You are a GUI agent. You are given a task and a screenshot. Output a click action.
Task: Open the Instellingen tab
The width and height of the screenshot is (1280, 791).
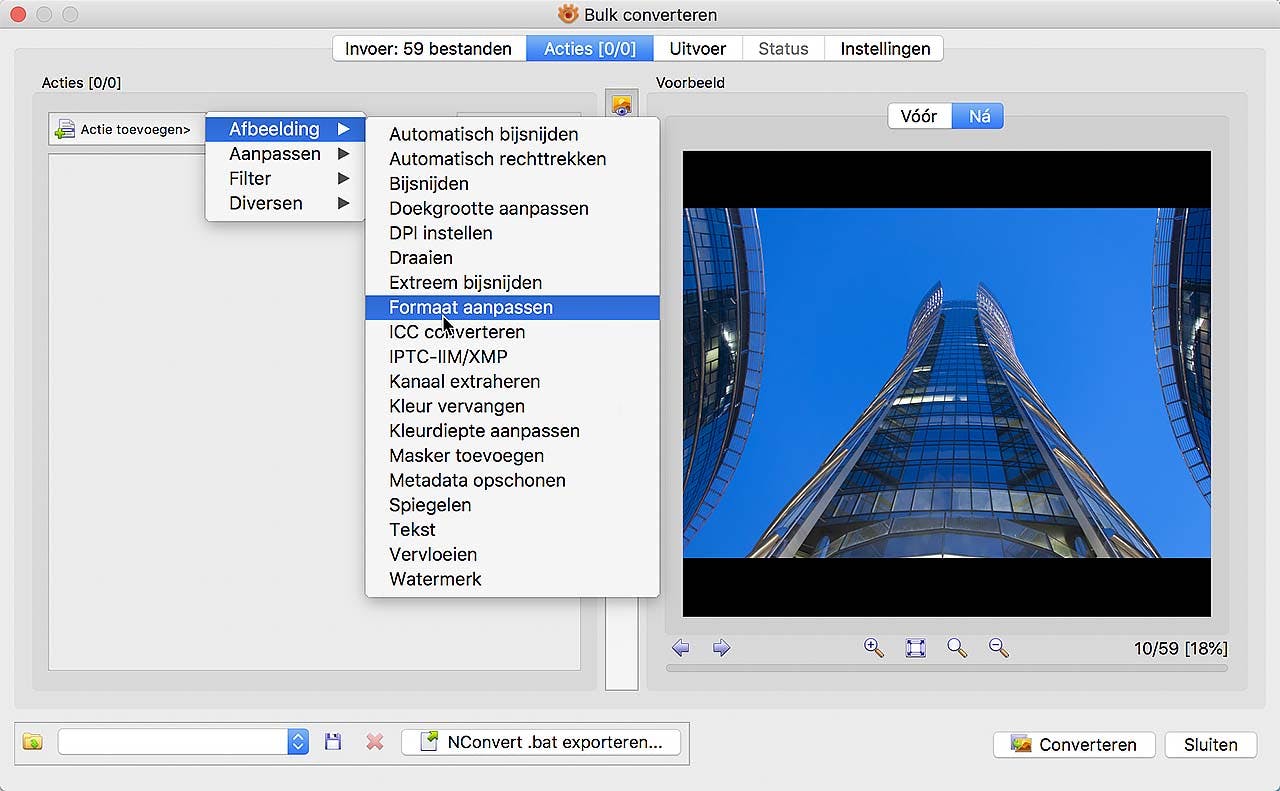coord(885,48)
